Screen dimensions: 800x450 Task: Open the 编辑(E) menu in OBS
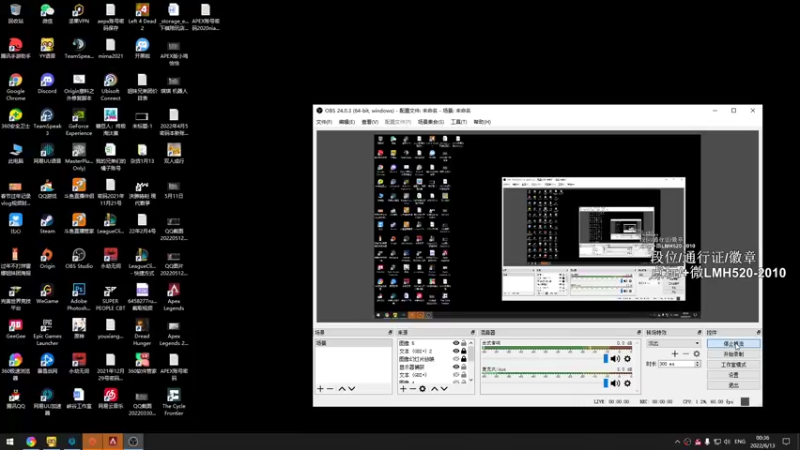346,122
